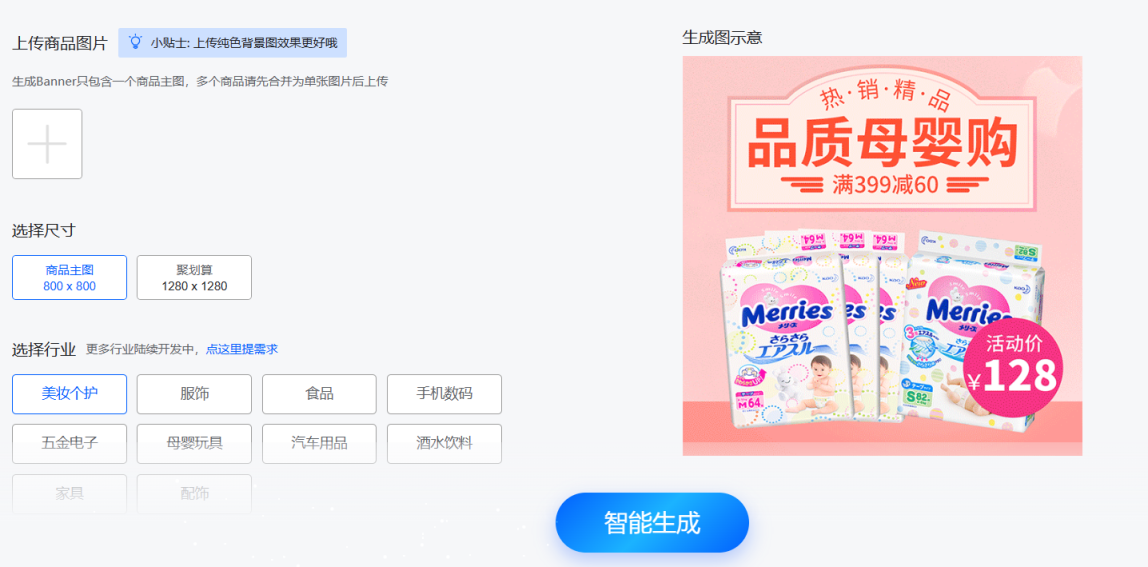
Task: Select the 商品主图 800 x 800 size
Action: coord(70,278)
